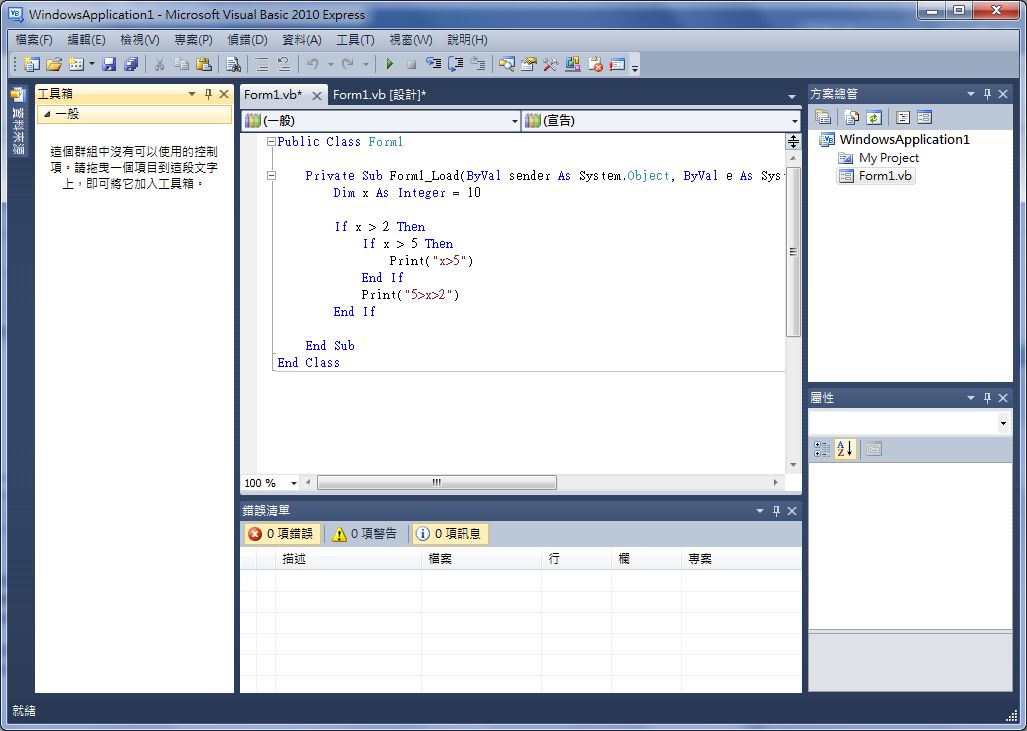
Task: Click the View Code icon in Solution Explorer
Action: (x=903, y=117)
